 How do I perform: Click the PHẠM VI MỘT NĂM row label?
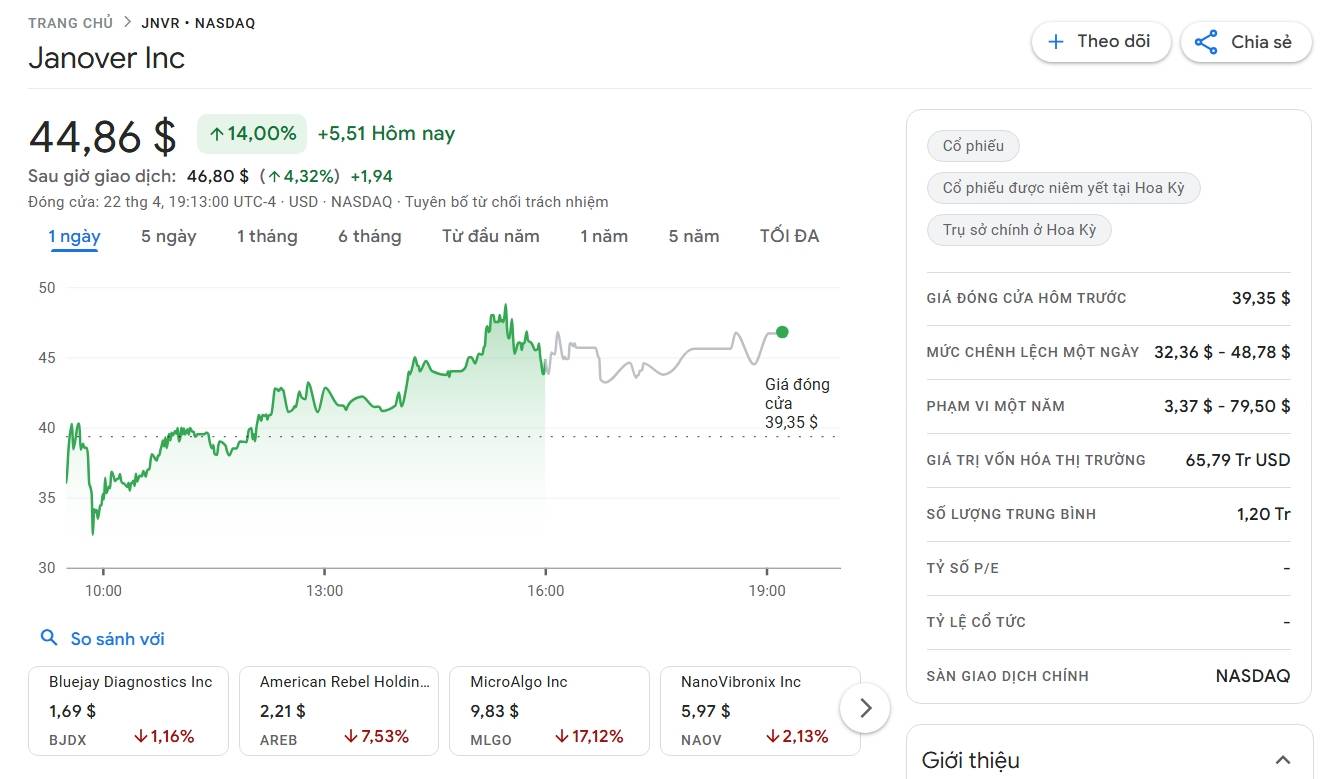pos(996,406)
